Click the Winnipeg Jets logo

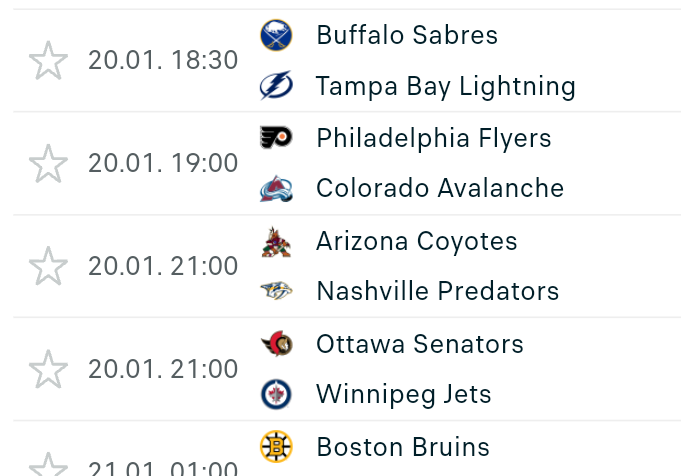tap(276, 394)
